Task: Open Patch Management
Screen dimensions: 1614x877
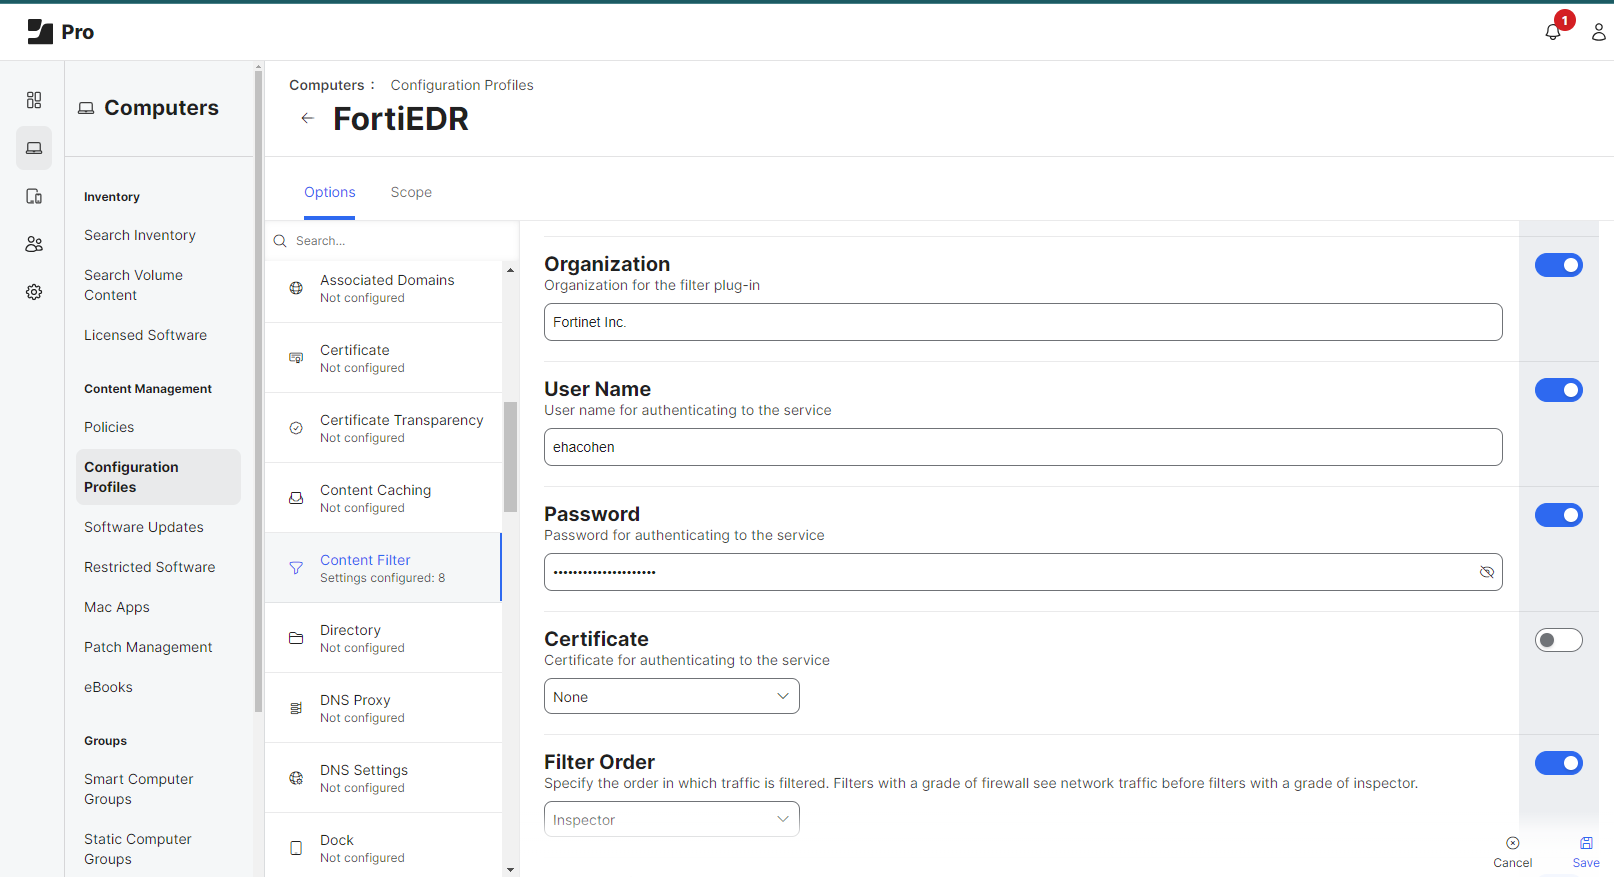Action: 148,647
